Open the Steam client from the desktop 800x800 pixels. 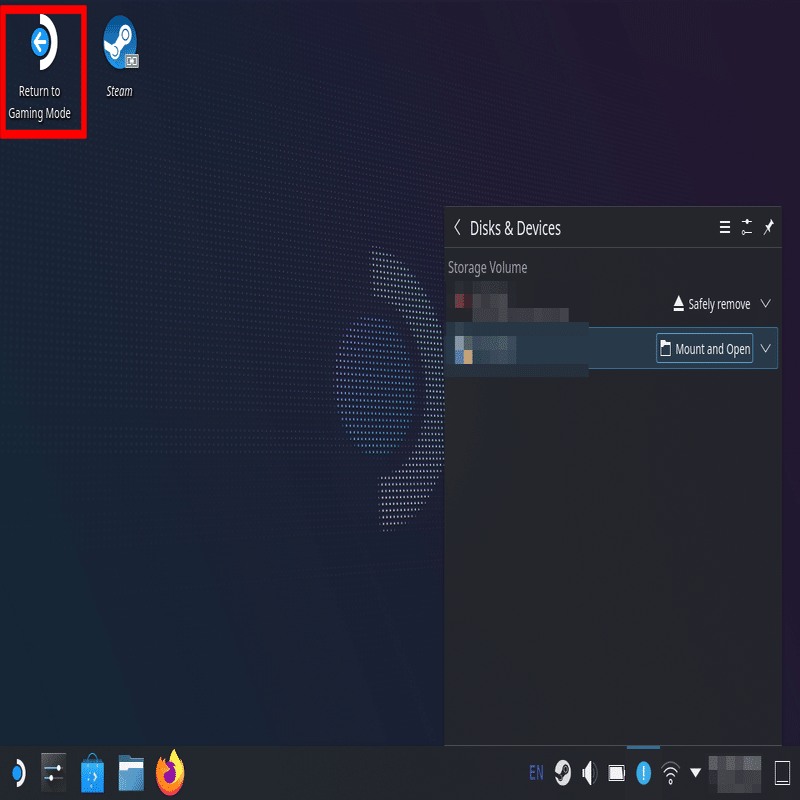coord(119,45)
